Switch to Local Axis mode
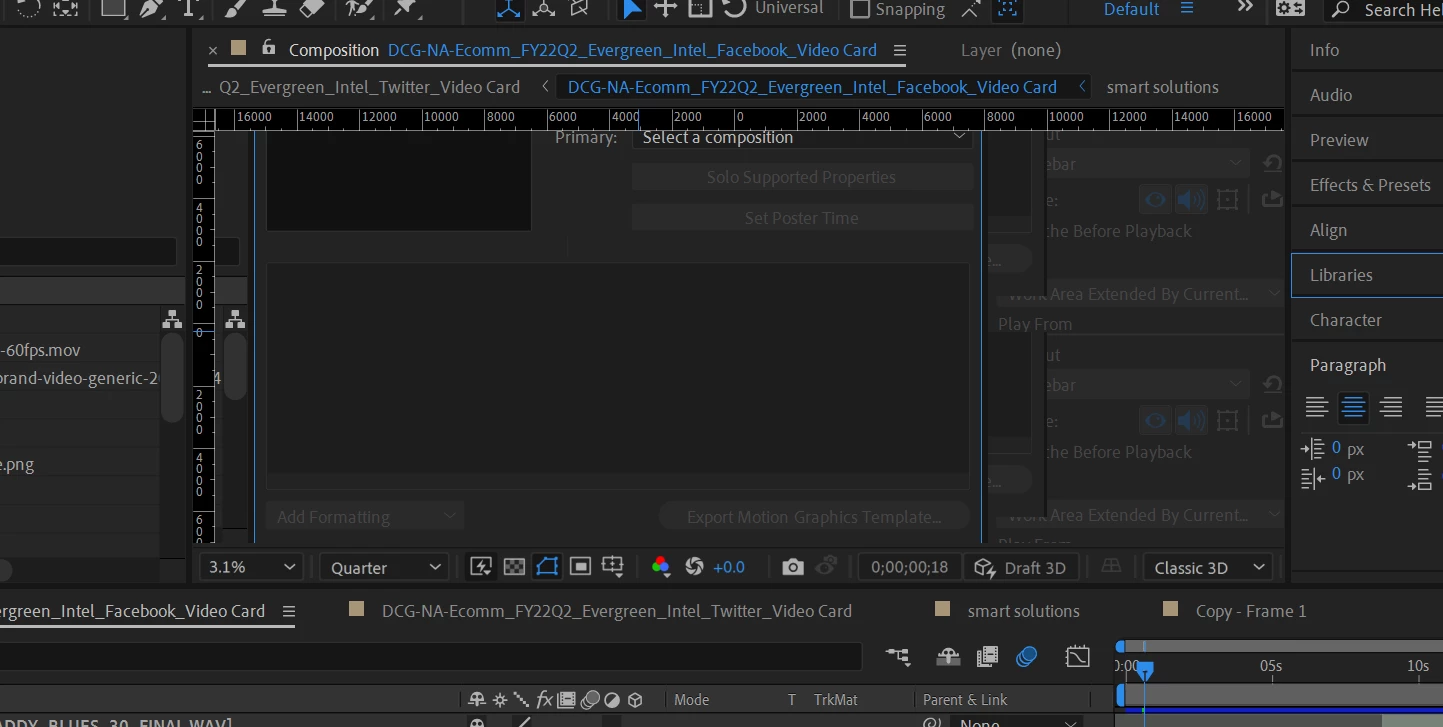The image size is (1443, 727). [x=509, y=9]
